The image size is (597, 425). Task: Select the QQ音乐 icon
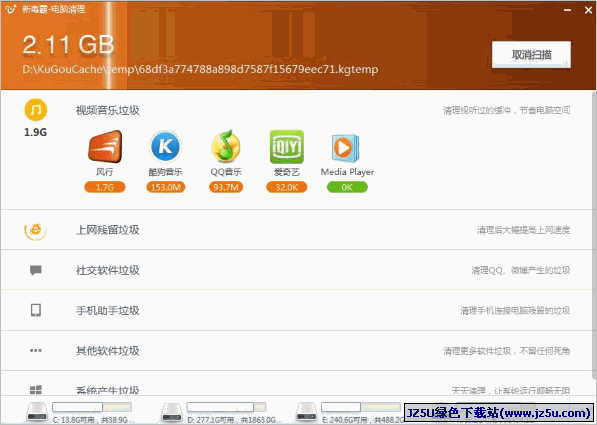[226, 146]
